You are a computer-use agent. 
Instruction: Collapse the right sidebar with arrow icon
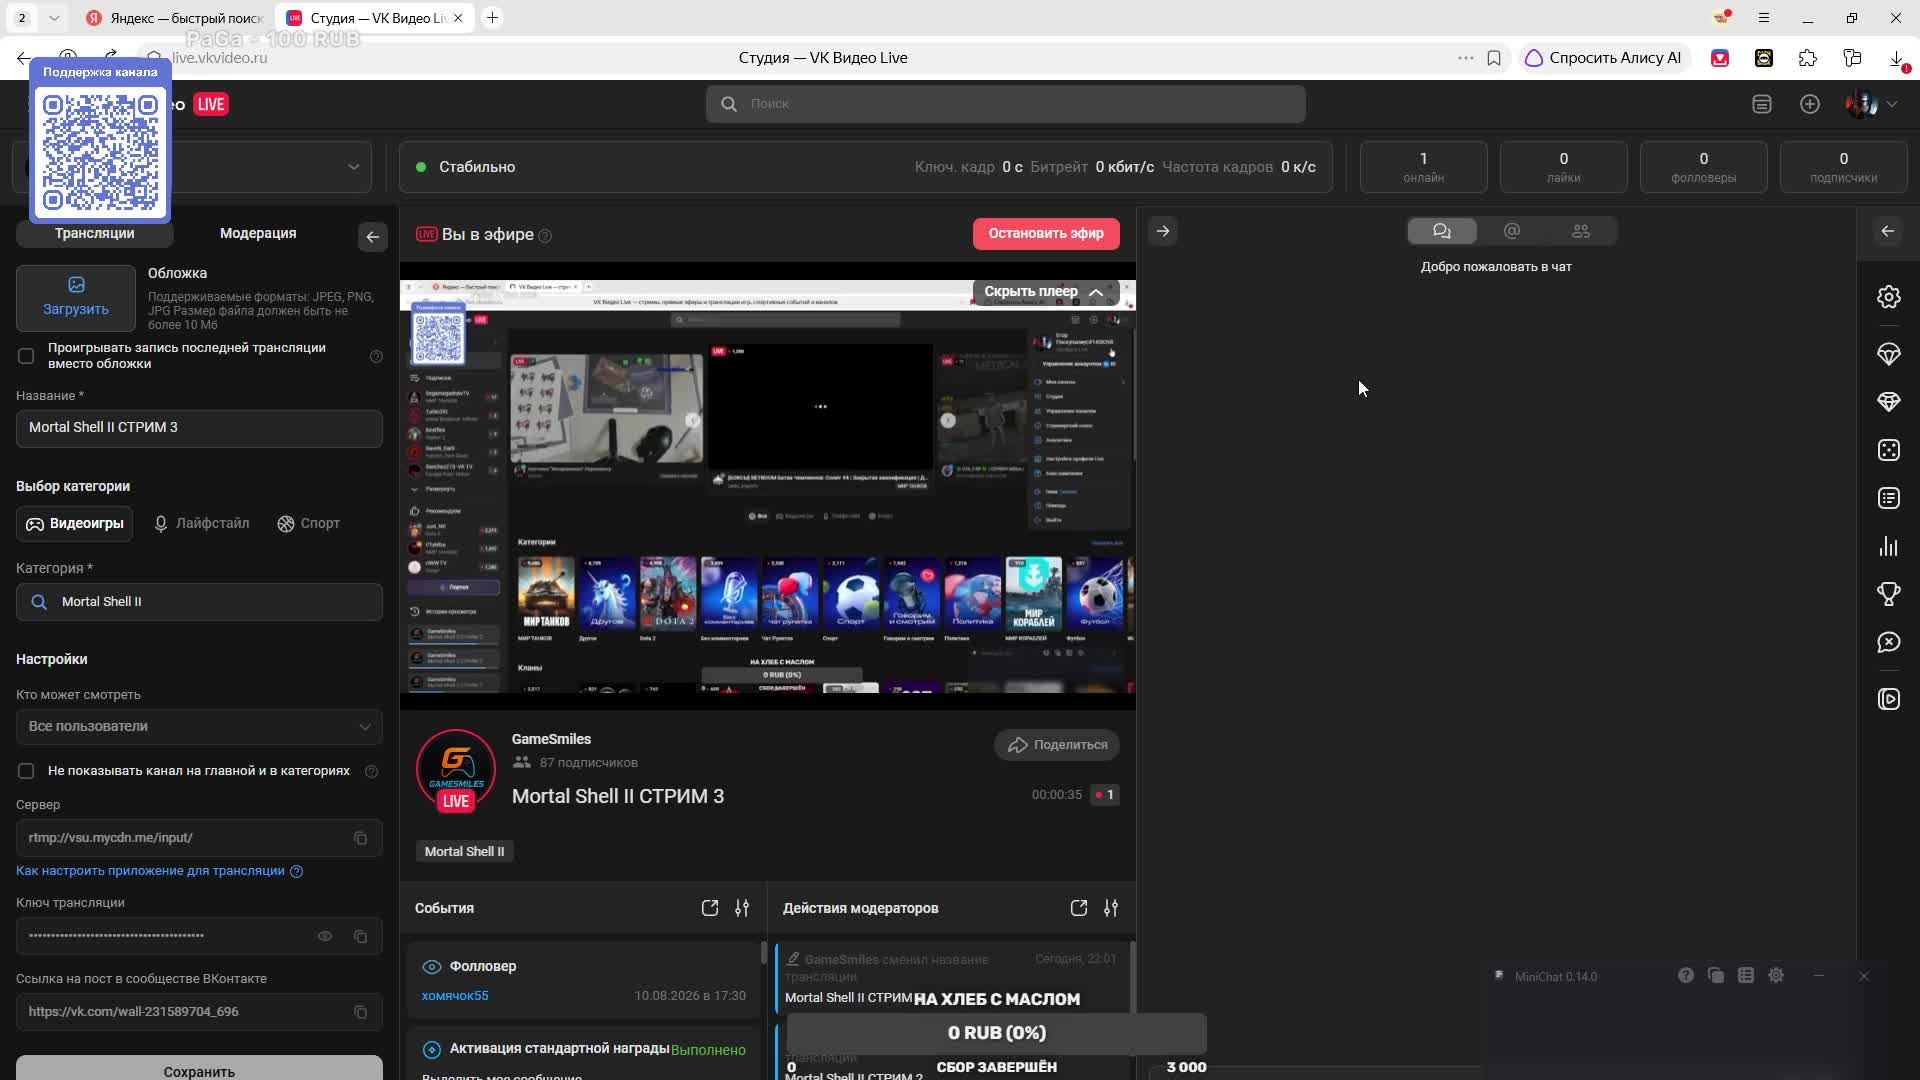(x=1887, y=231)
